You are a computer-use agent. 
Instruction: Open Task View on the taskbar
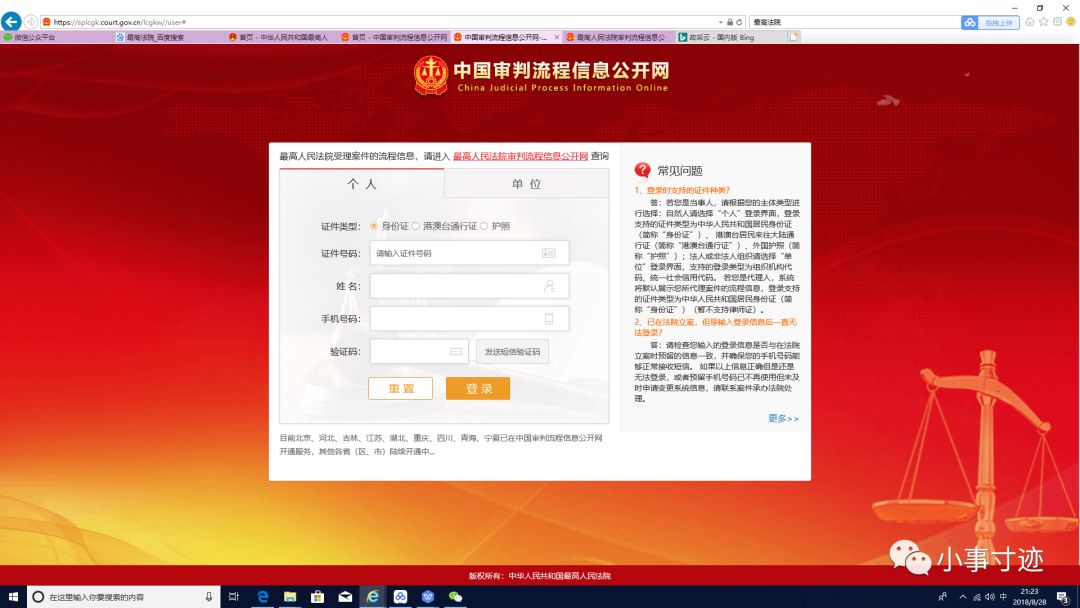point(233,597)
